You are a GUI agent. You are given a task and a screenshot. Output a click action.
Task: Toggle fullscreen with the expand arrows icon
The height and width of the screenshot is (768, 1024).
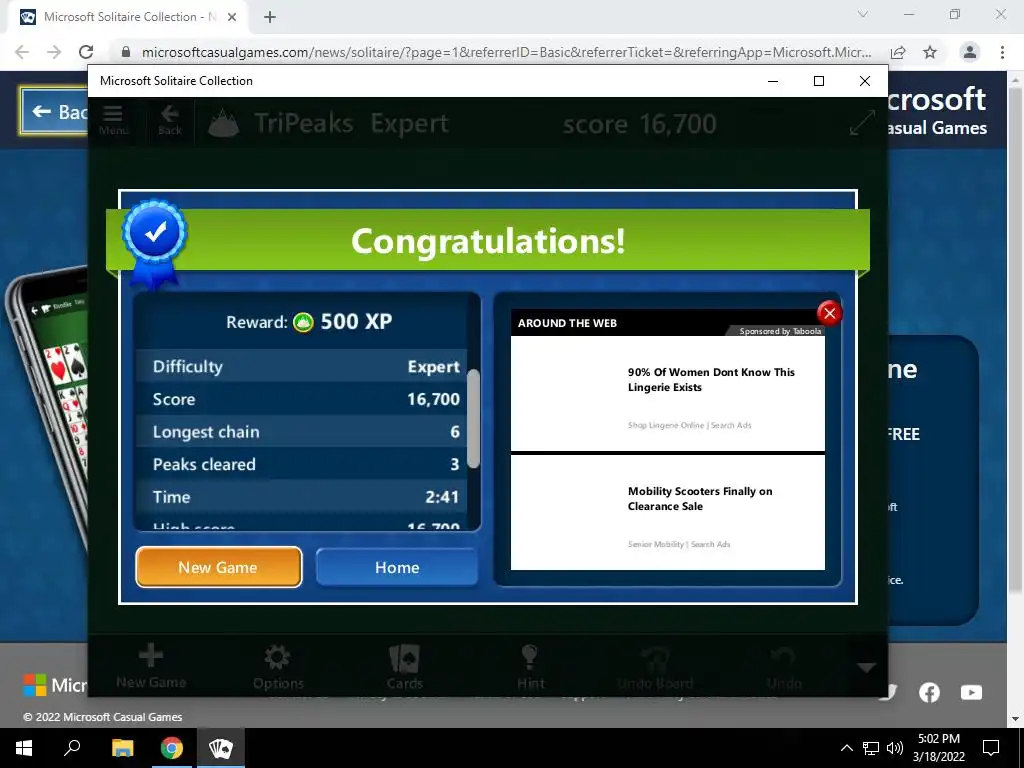click(x=862, y=122)
